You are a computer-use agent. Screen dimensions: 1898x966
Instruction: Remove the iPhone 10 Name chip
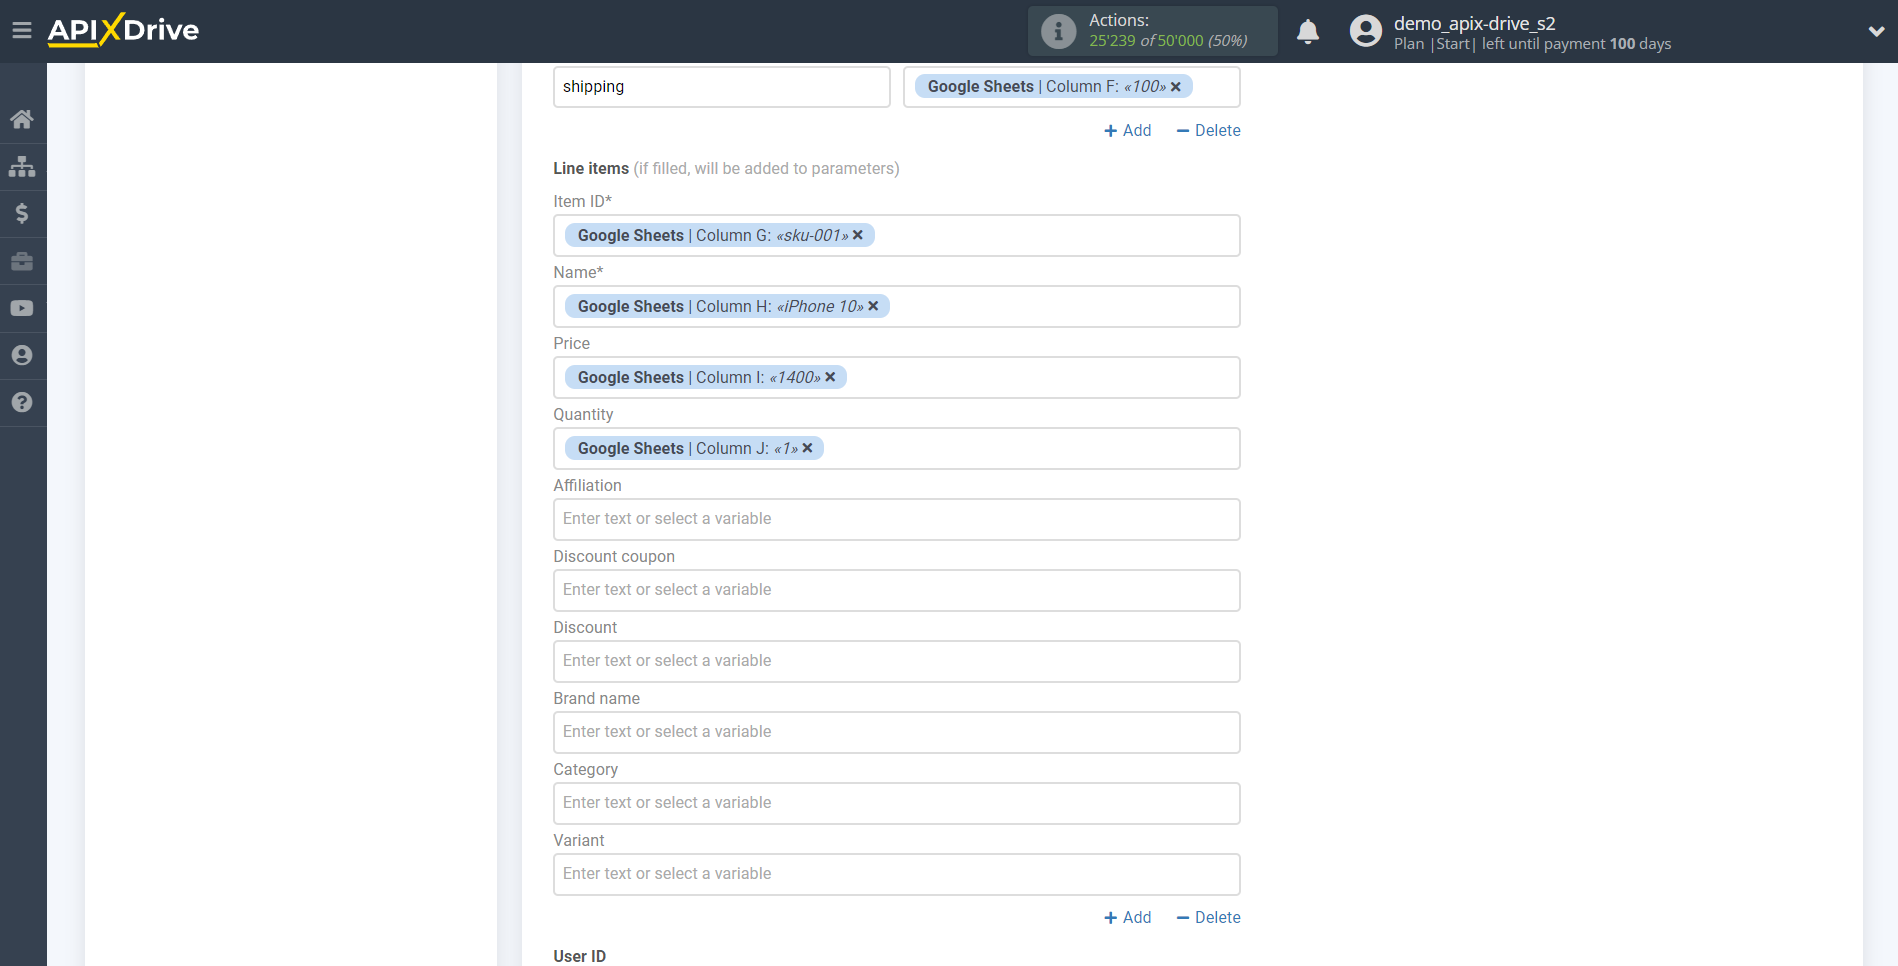point(873,306)
